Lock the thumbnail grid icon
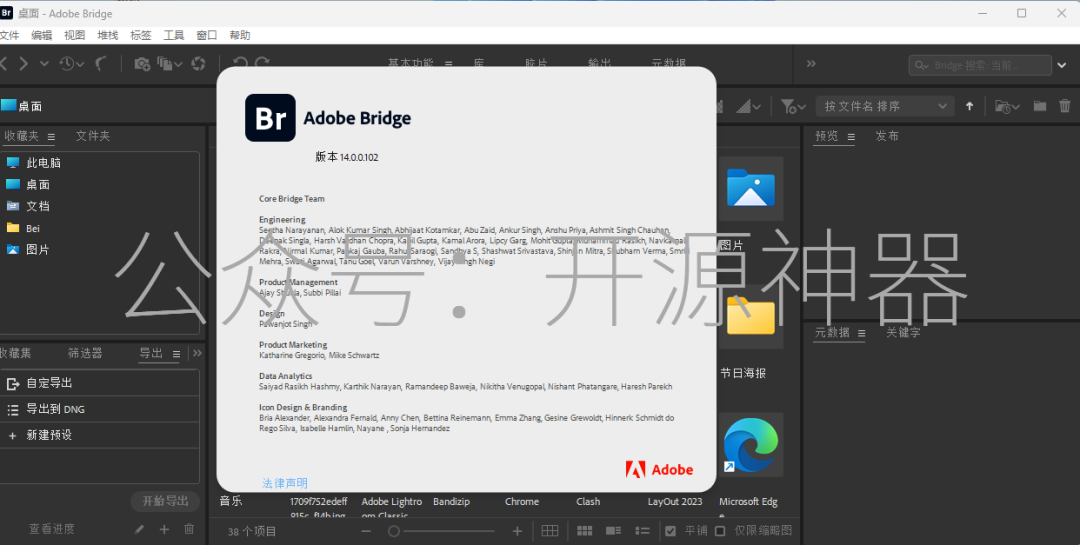The height and width of the screenshot is (545, 1080). point(550,531)
